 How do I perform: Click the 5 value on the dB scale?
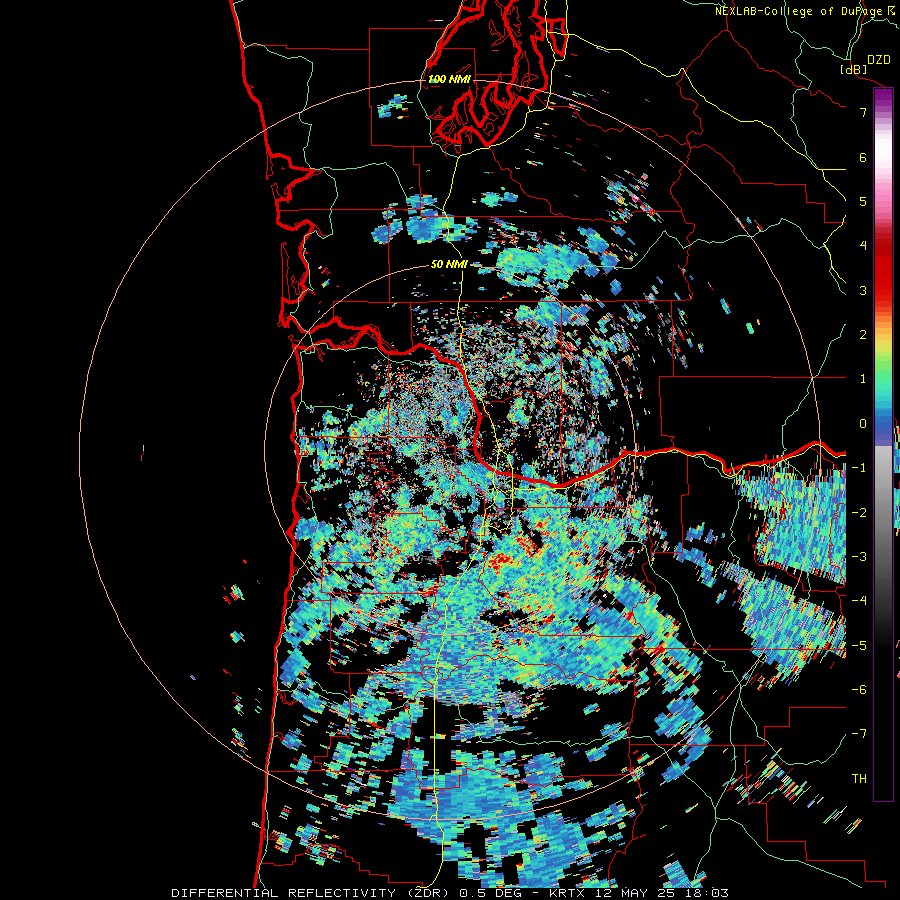863,201
